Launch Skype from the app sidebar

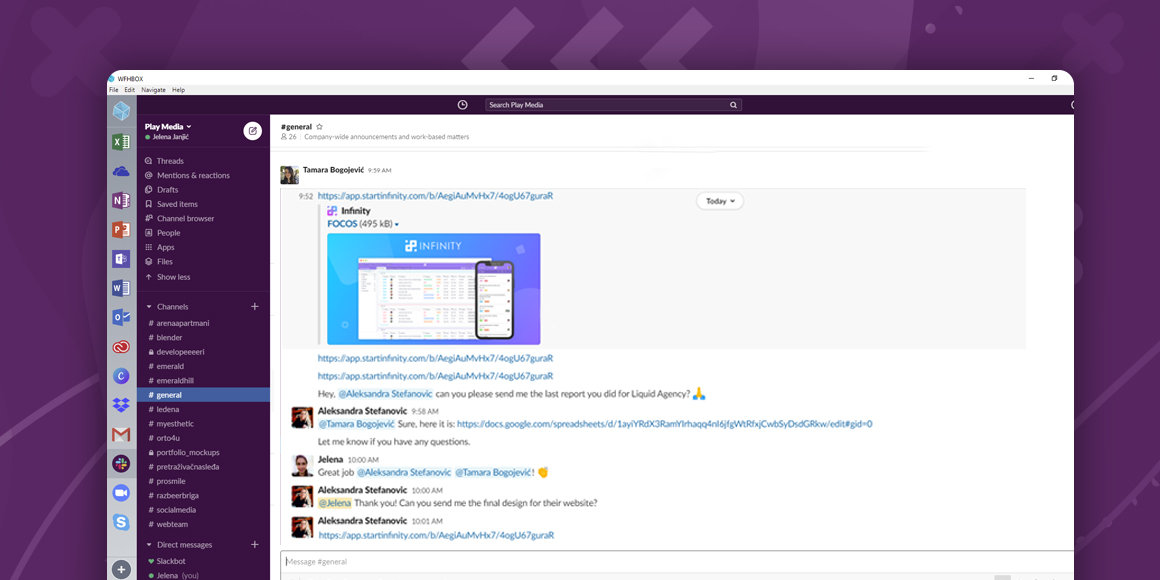click(x=121, y=522)
